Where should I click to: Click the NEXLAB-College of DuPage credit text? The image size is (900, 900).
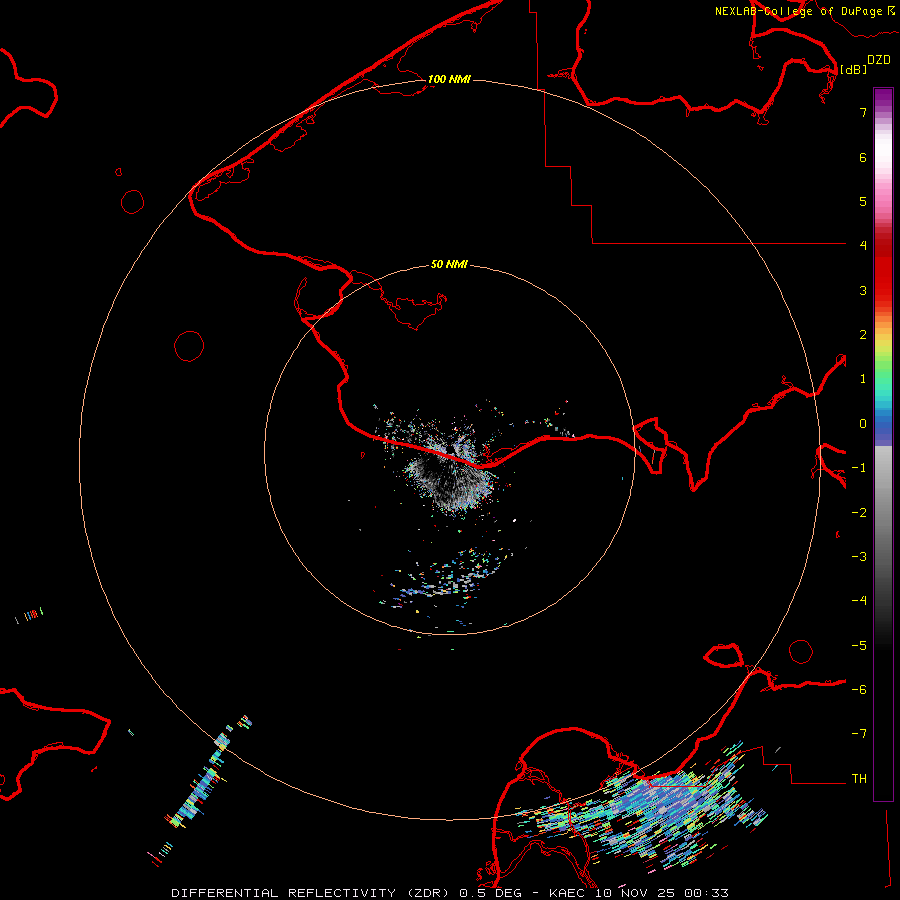coord(798,11)
